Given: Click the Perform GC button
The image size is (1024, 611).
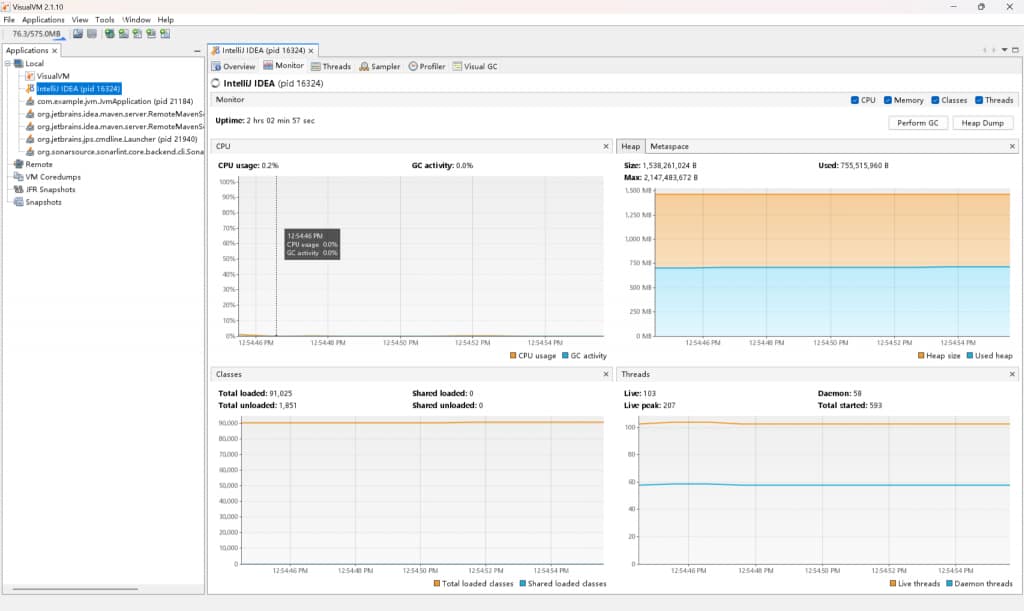Looking at the screenshot, I should pyautogui.click(x=917, y=123).
